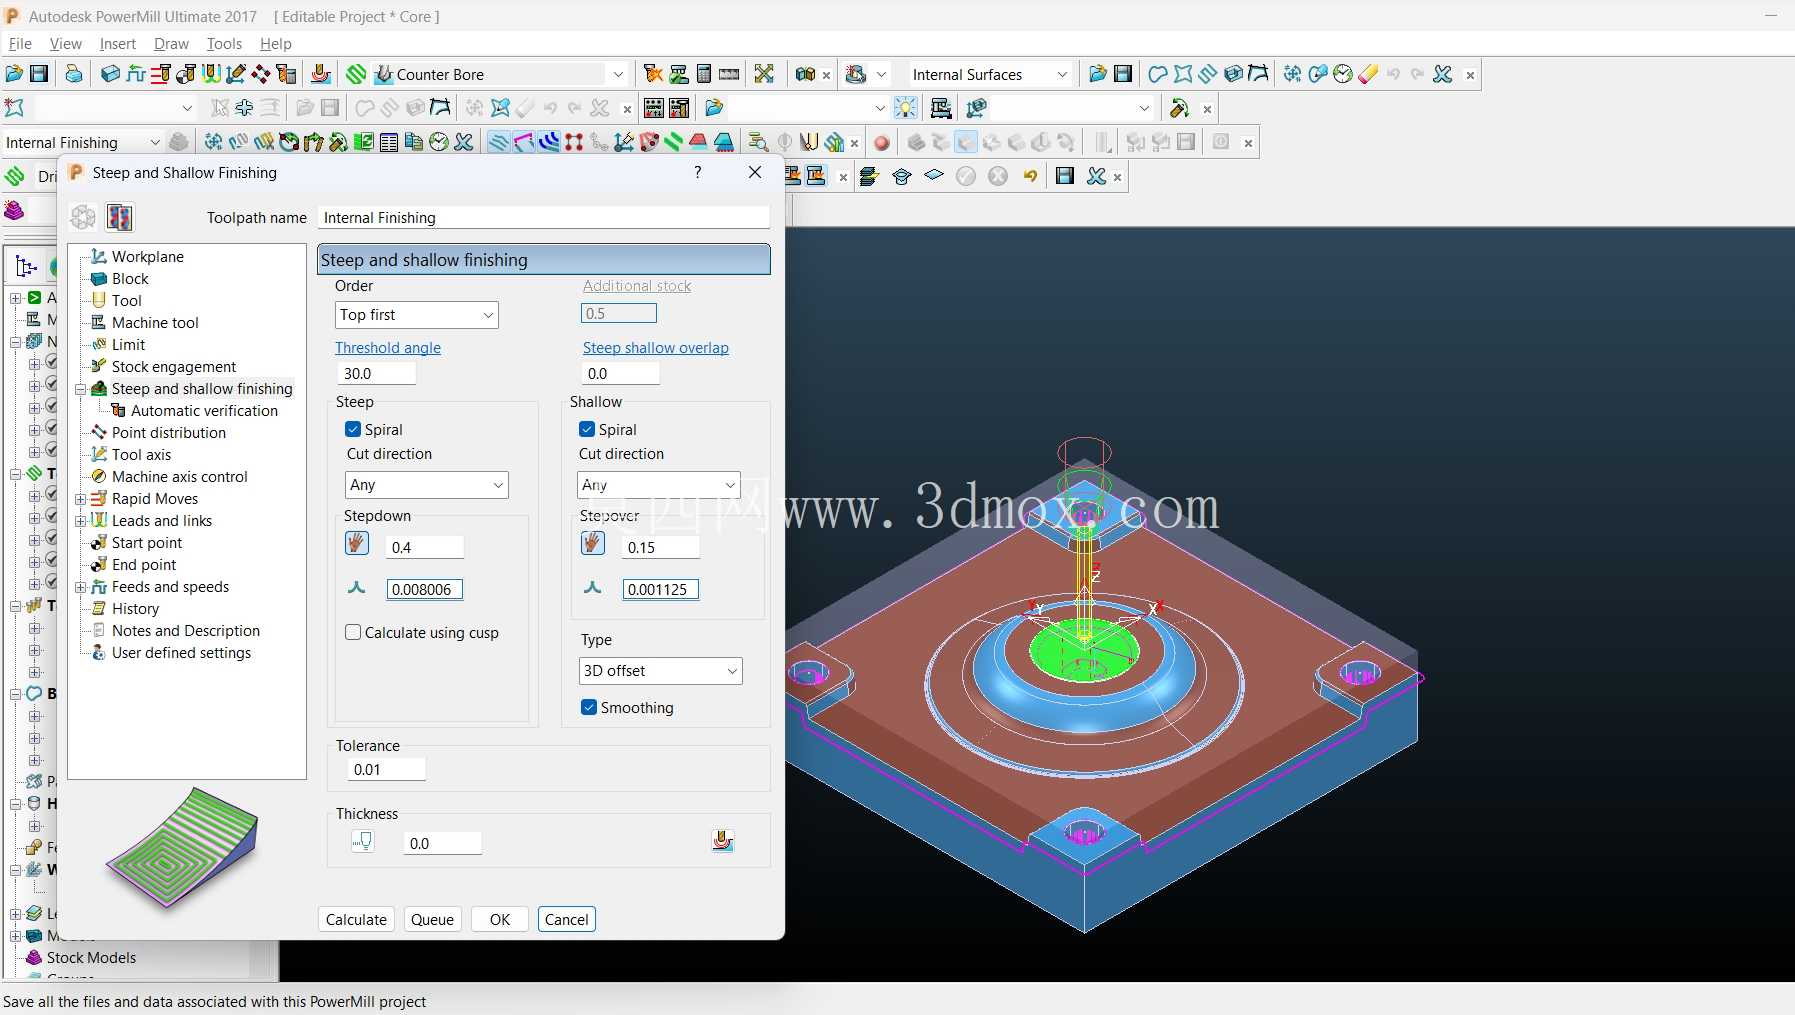
Task: Open the Draw menu
Action: 171,43
